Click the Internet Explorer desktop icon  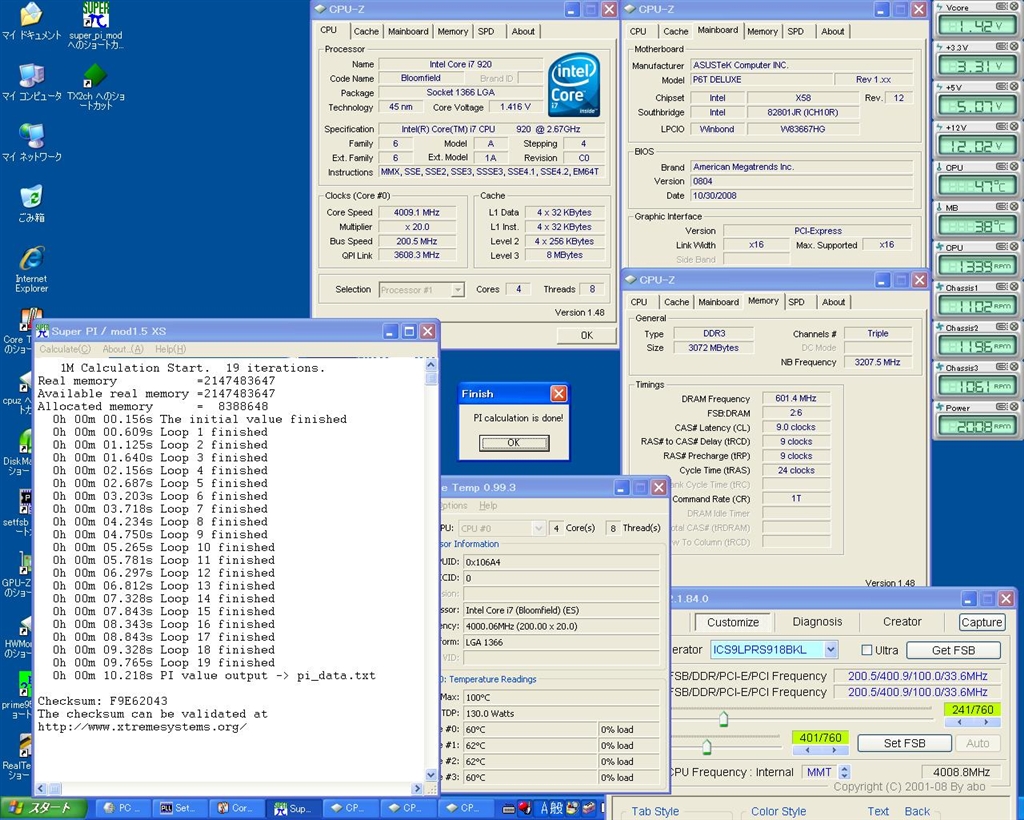point(31,258)
